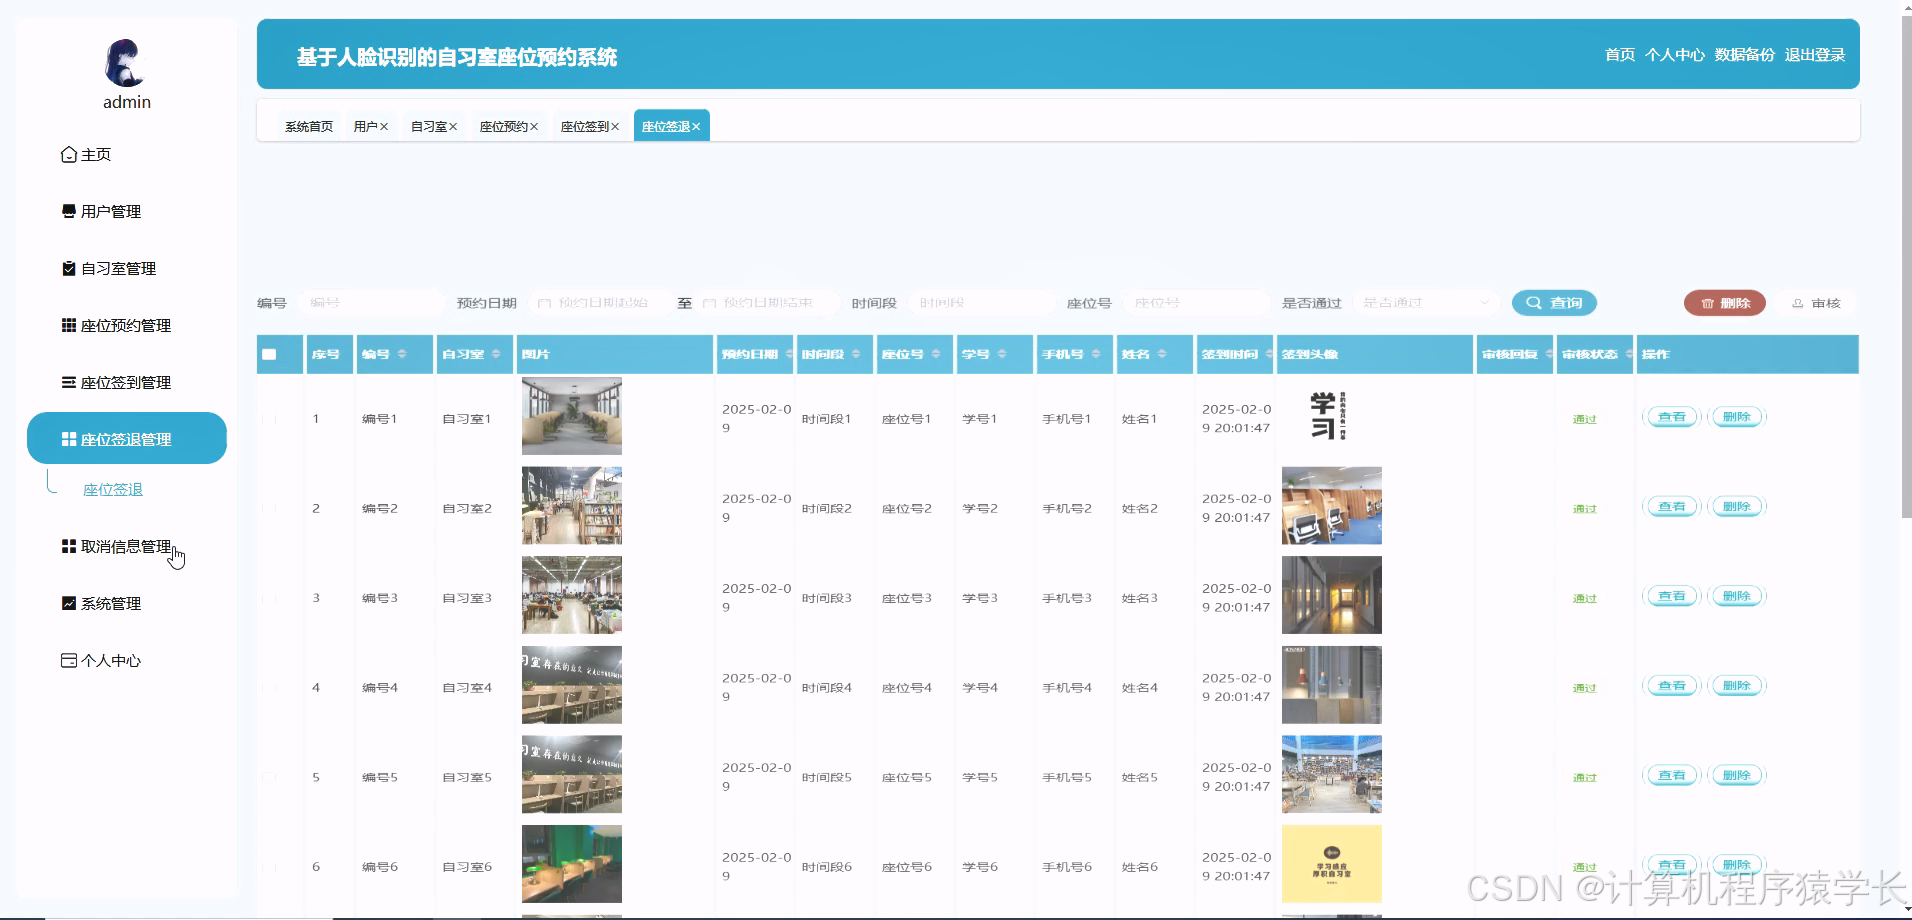The height and width of the screenshot is (920, 1912).
Task: Click the 系统管理 chart icon
Action: (69, 604)
